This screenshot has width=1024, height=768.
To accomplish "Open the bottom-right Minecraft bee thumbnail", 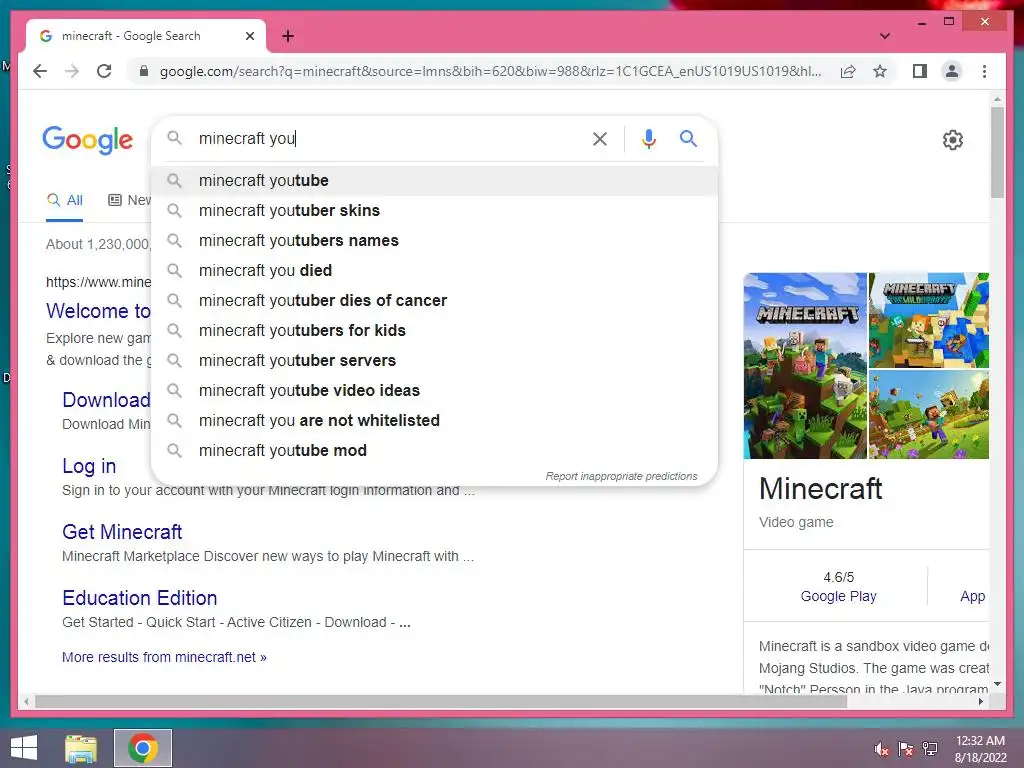I will coord(928,414).
